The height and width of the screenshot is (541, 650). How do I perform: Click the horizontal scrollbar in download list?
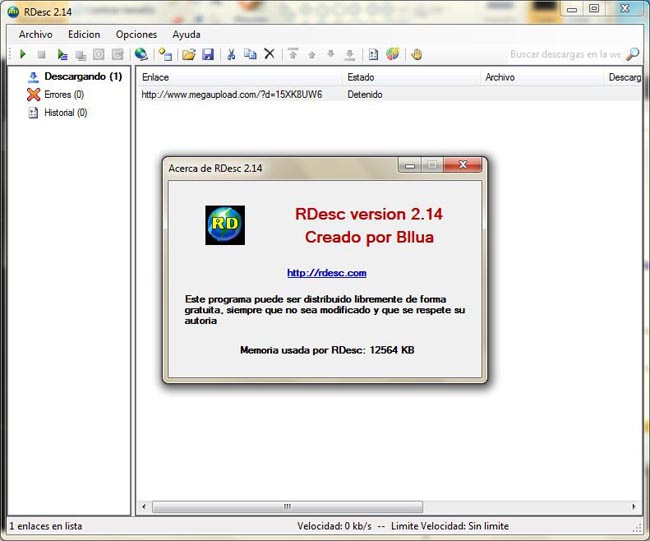click(280, 507)
